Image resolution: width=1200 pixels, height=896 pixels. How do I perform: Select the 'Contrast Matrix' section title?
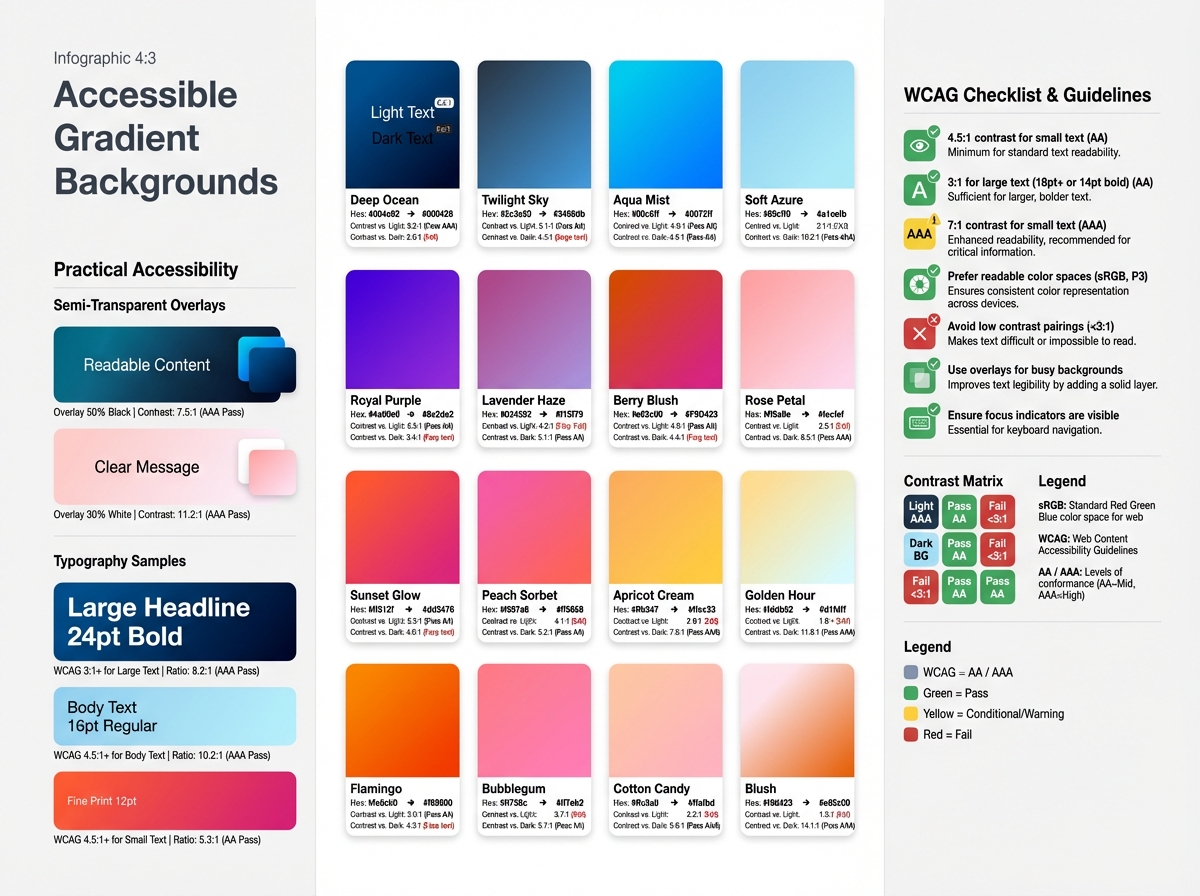pyautogui.click(x=955, y=481)
